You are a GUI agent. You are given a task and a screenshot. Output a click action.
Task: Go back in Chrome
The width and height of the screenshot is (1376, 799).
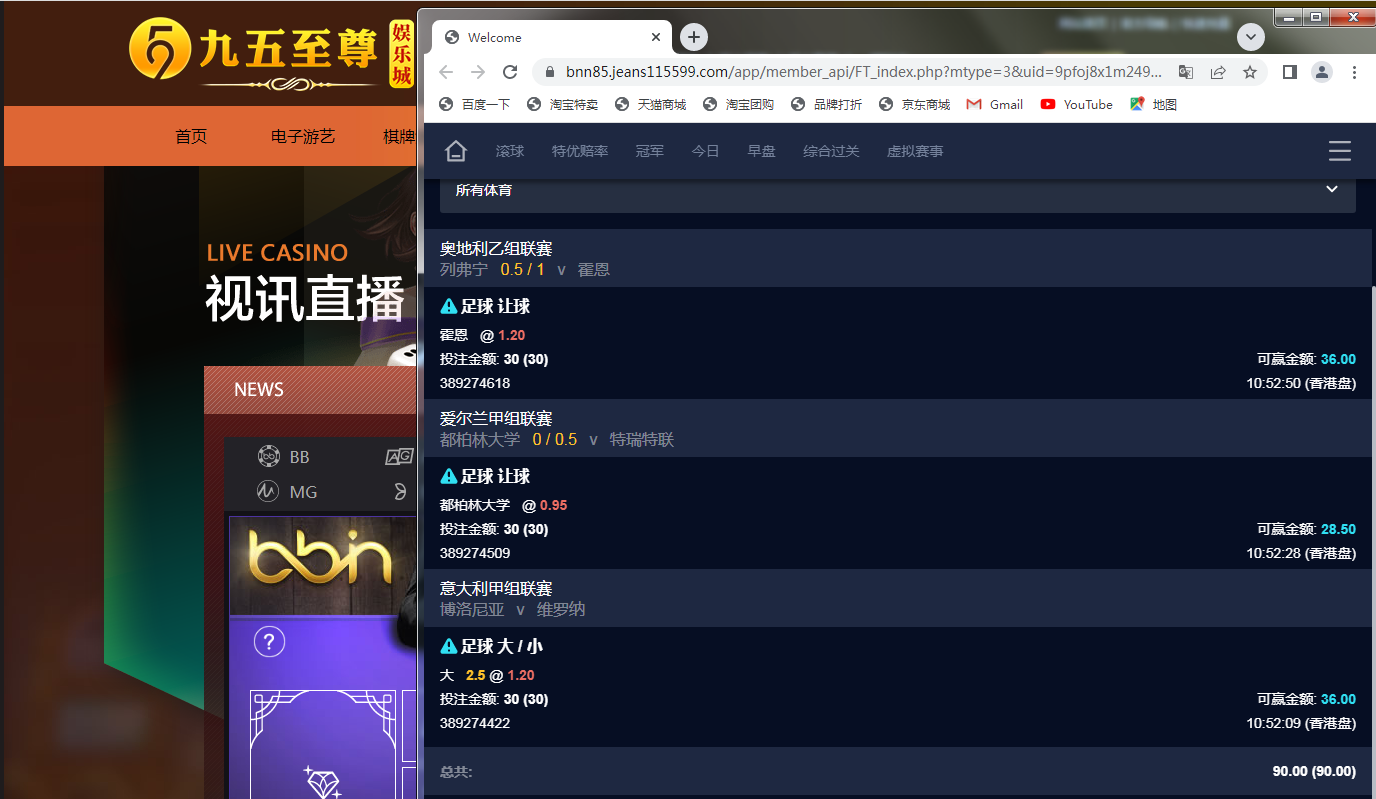[446, 72]
